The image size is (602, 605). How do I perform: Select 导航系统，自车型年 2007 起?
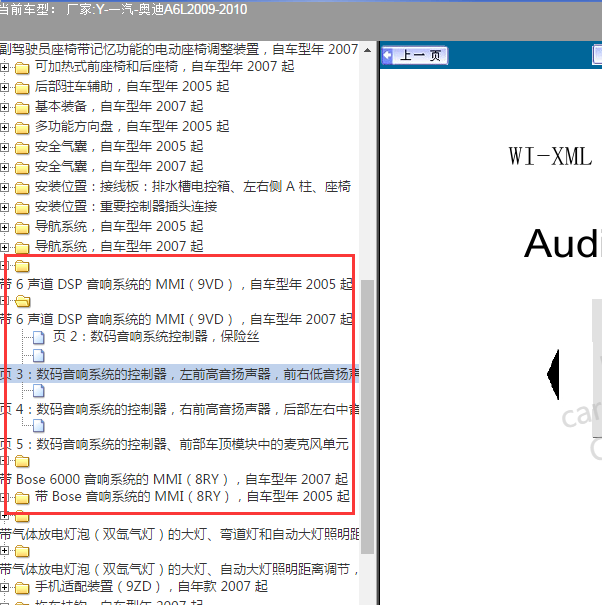point(119,246)
